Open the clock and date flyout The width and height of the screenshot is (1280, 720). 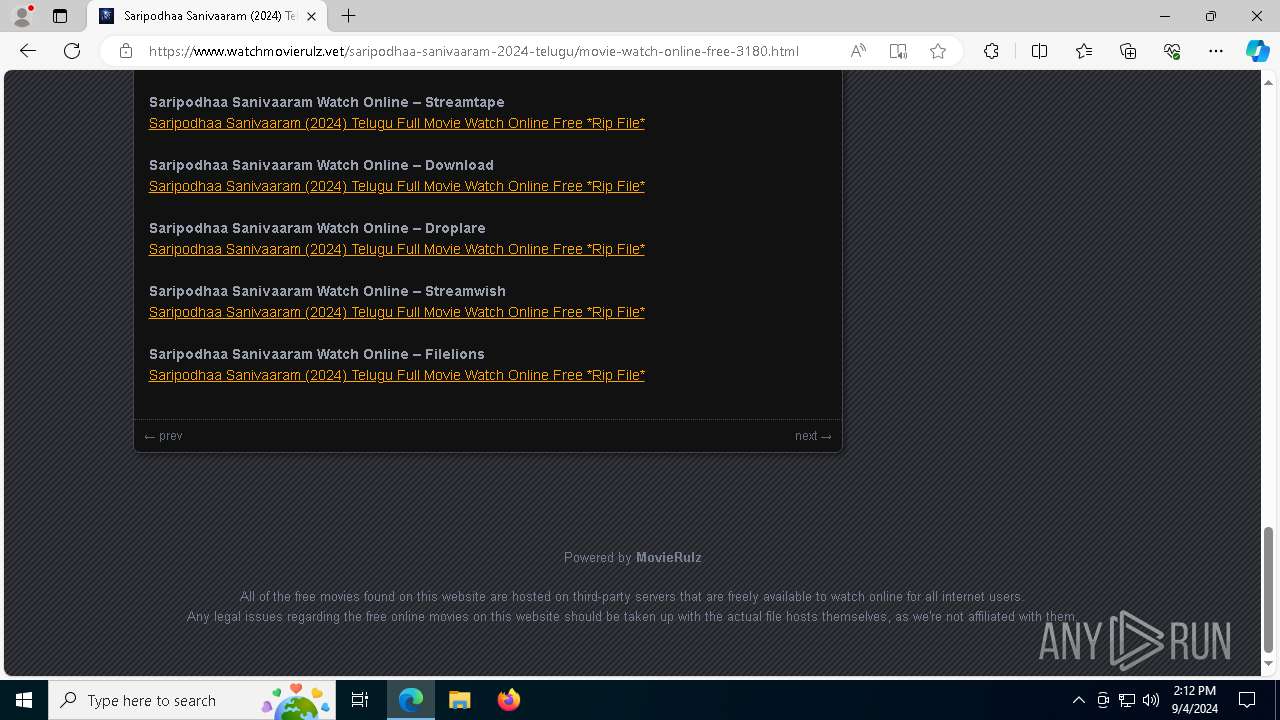(x=1194, y=700)
